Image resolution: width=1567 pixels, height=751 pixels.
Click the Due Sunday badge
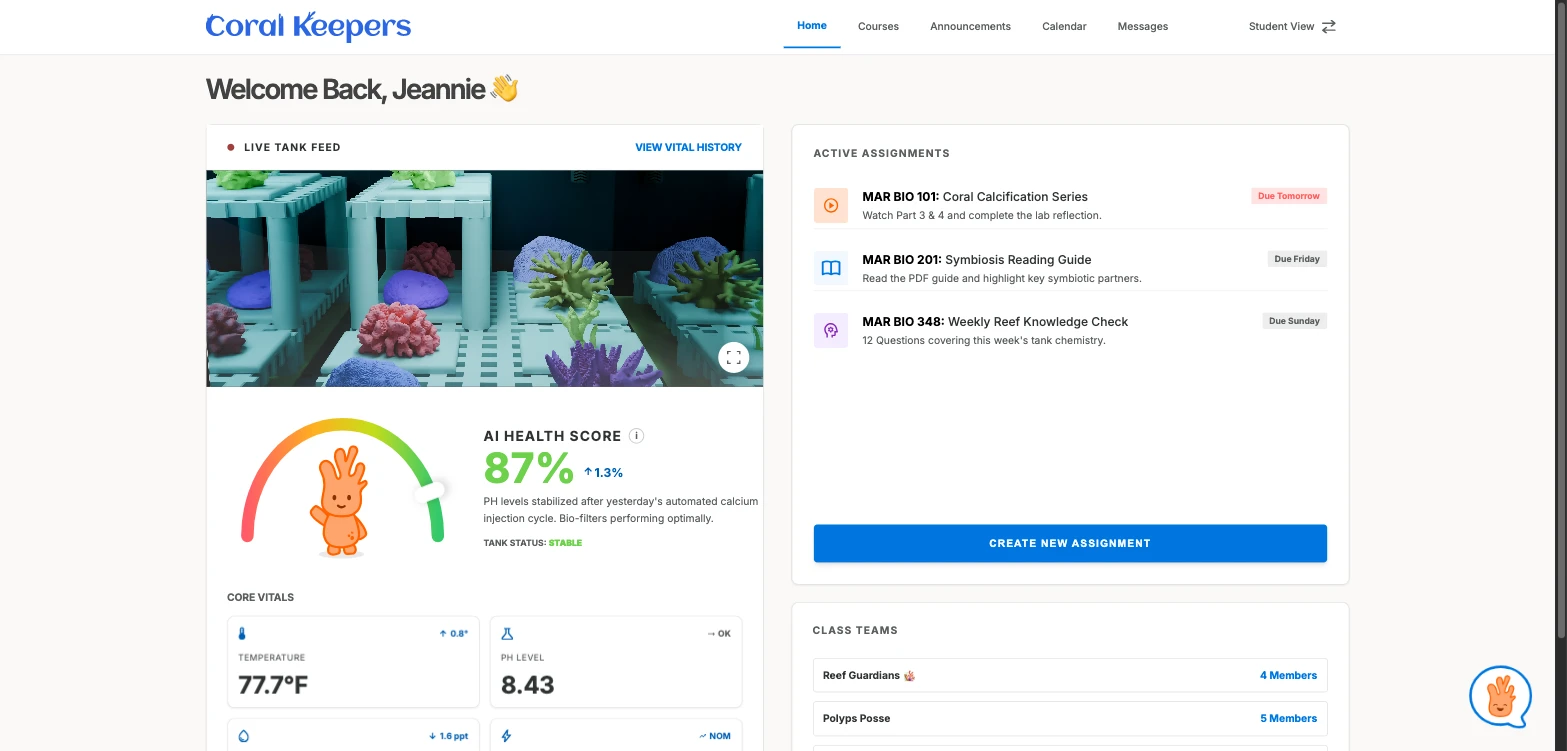tap(1294, 321)
